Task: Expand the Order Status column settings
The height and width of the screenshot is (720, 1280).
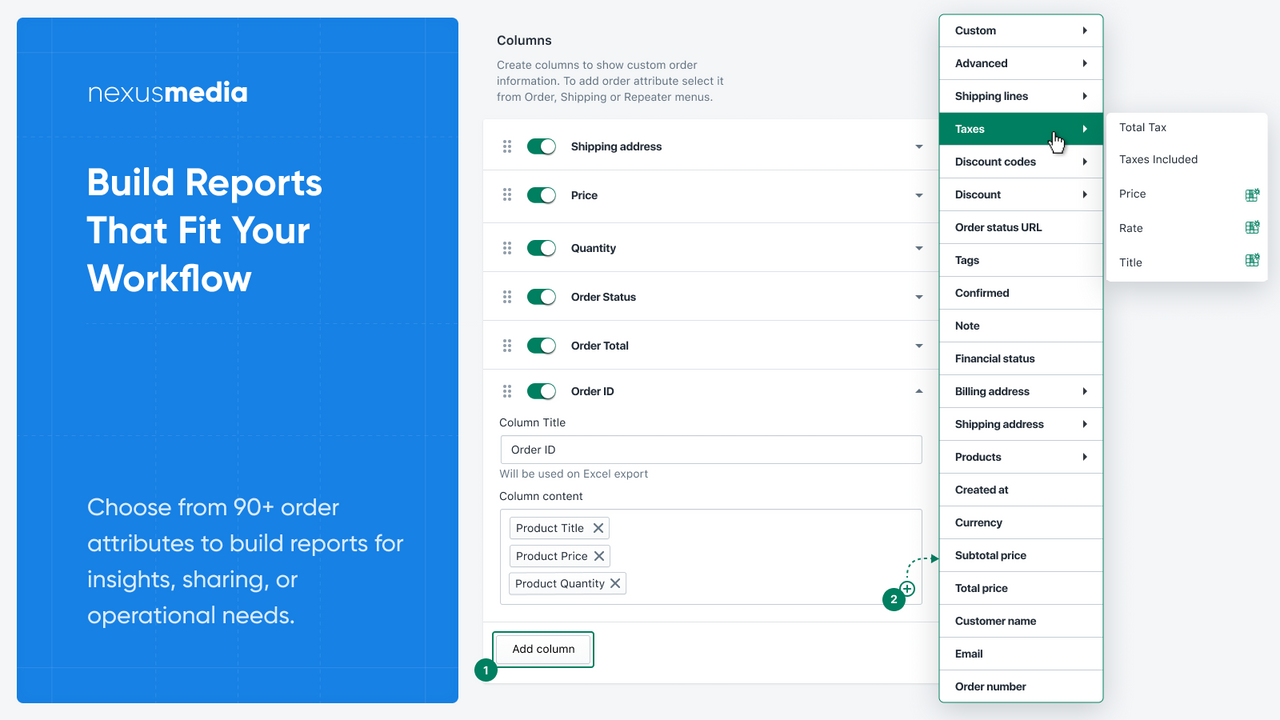Action: (x=919, y=297)
